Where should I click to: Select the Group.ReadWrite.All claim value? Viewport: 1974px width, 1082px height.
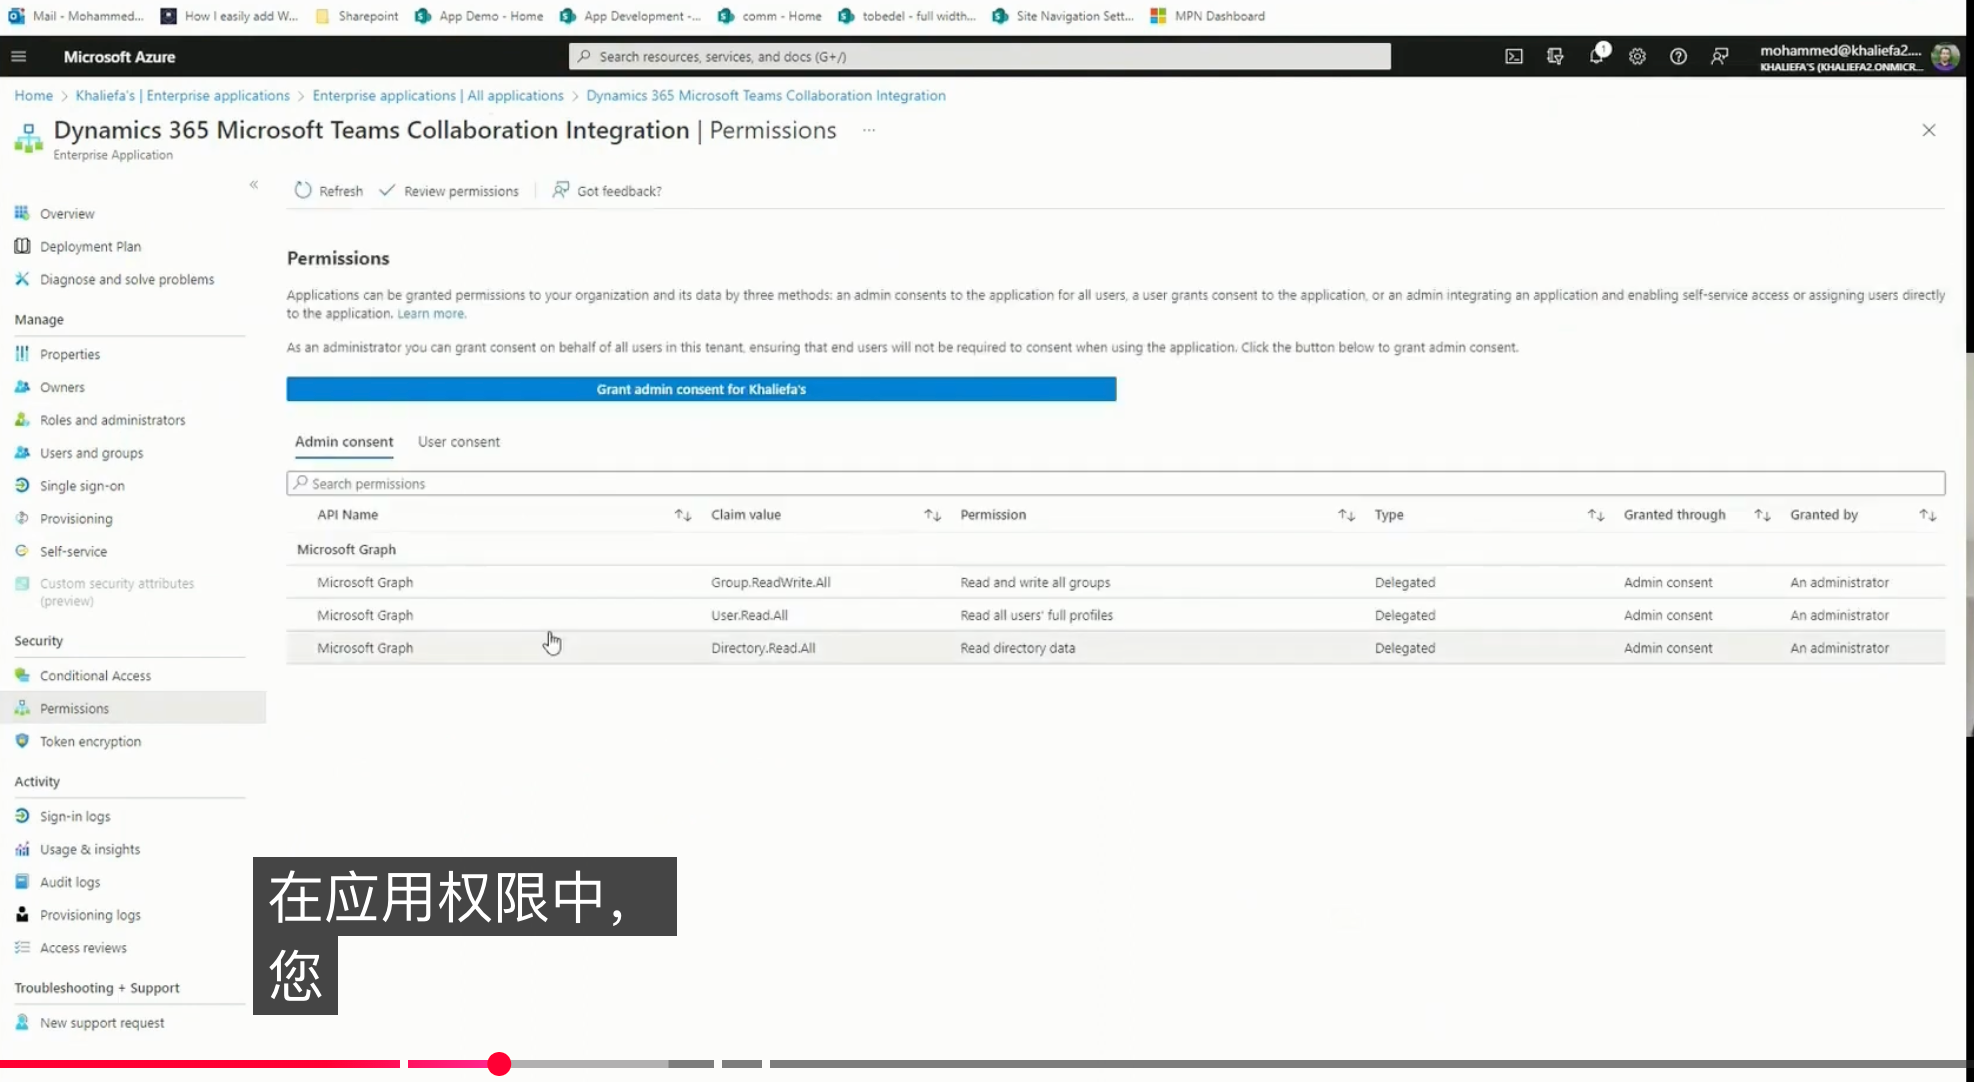(771, 583)
